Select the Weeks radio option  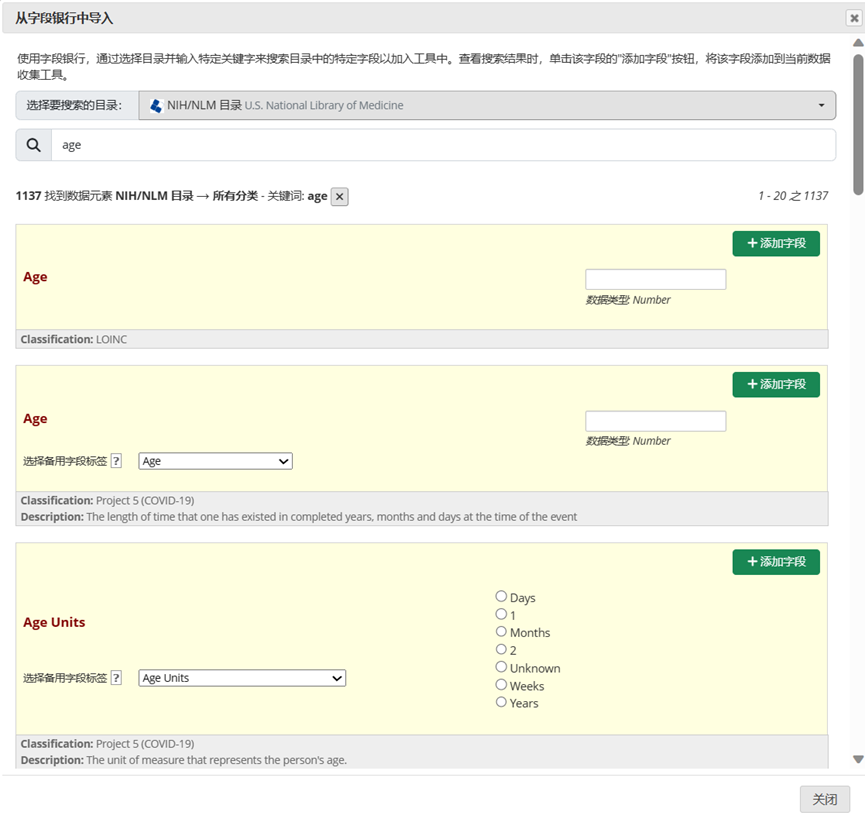click(x=501, y=684)
